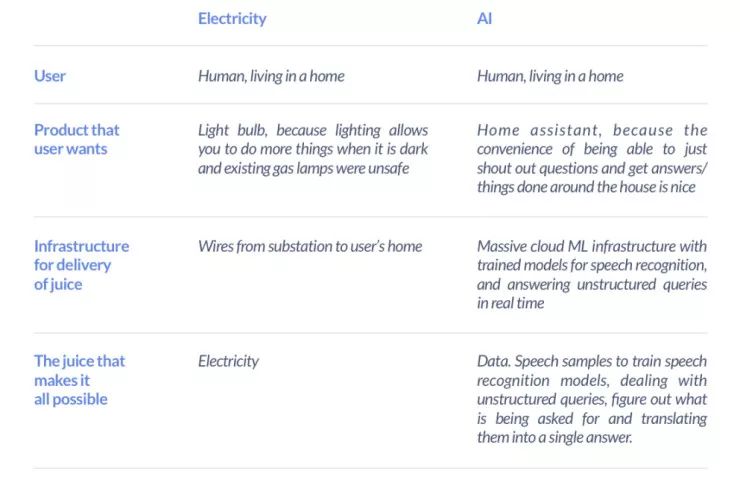740x486 pixels.
Task: Click the "Home assistant, because the" text line
Action: pyautogui.click(x=592, y=130)
